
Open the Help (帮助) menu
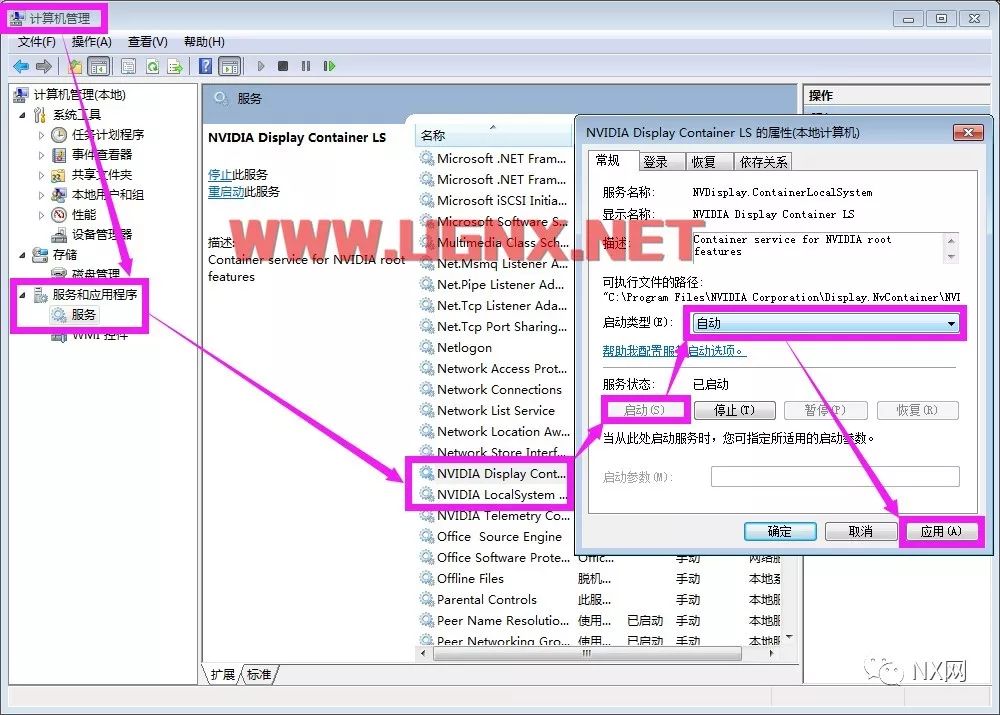click(204, 41)
